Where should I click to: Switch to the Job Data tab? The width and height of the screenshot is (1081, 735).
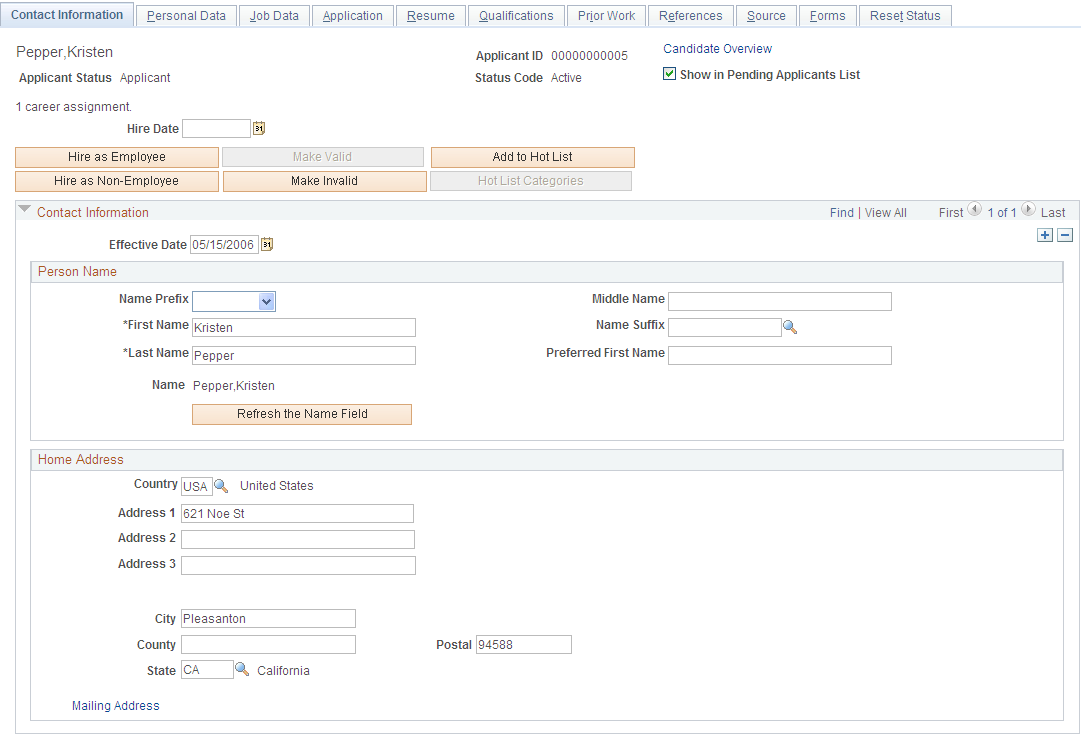(274, 16)
